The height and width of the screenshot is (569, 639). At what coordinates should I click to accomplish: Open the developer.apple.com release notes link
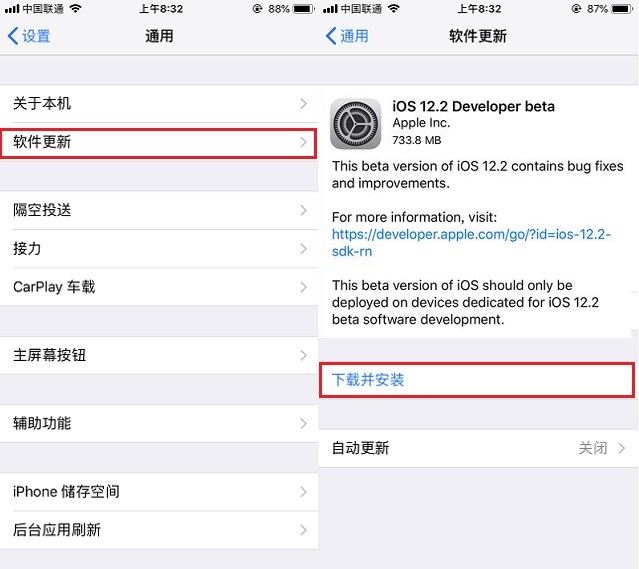tap(471, 243)
